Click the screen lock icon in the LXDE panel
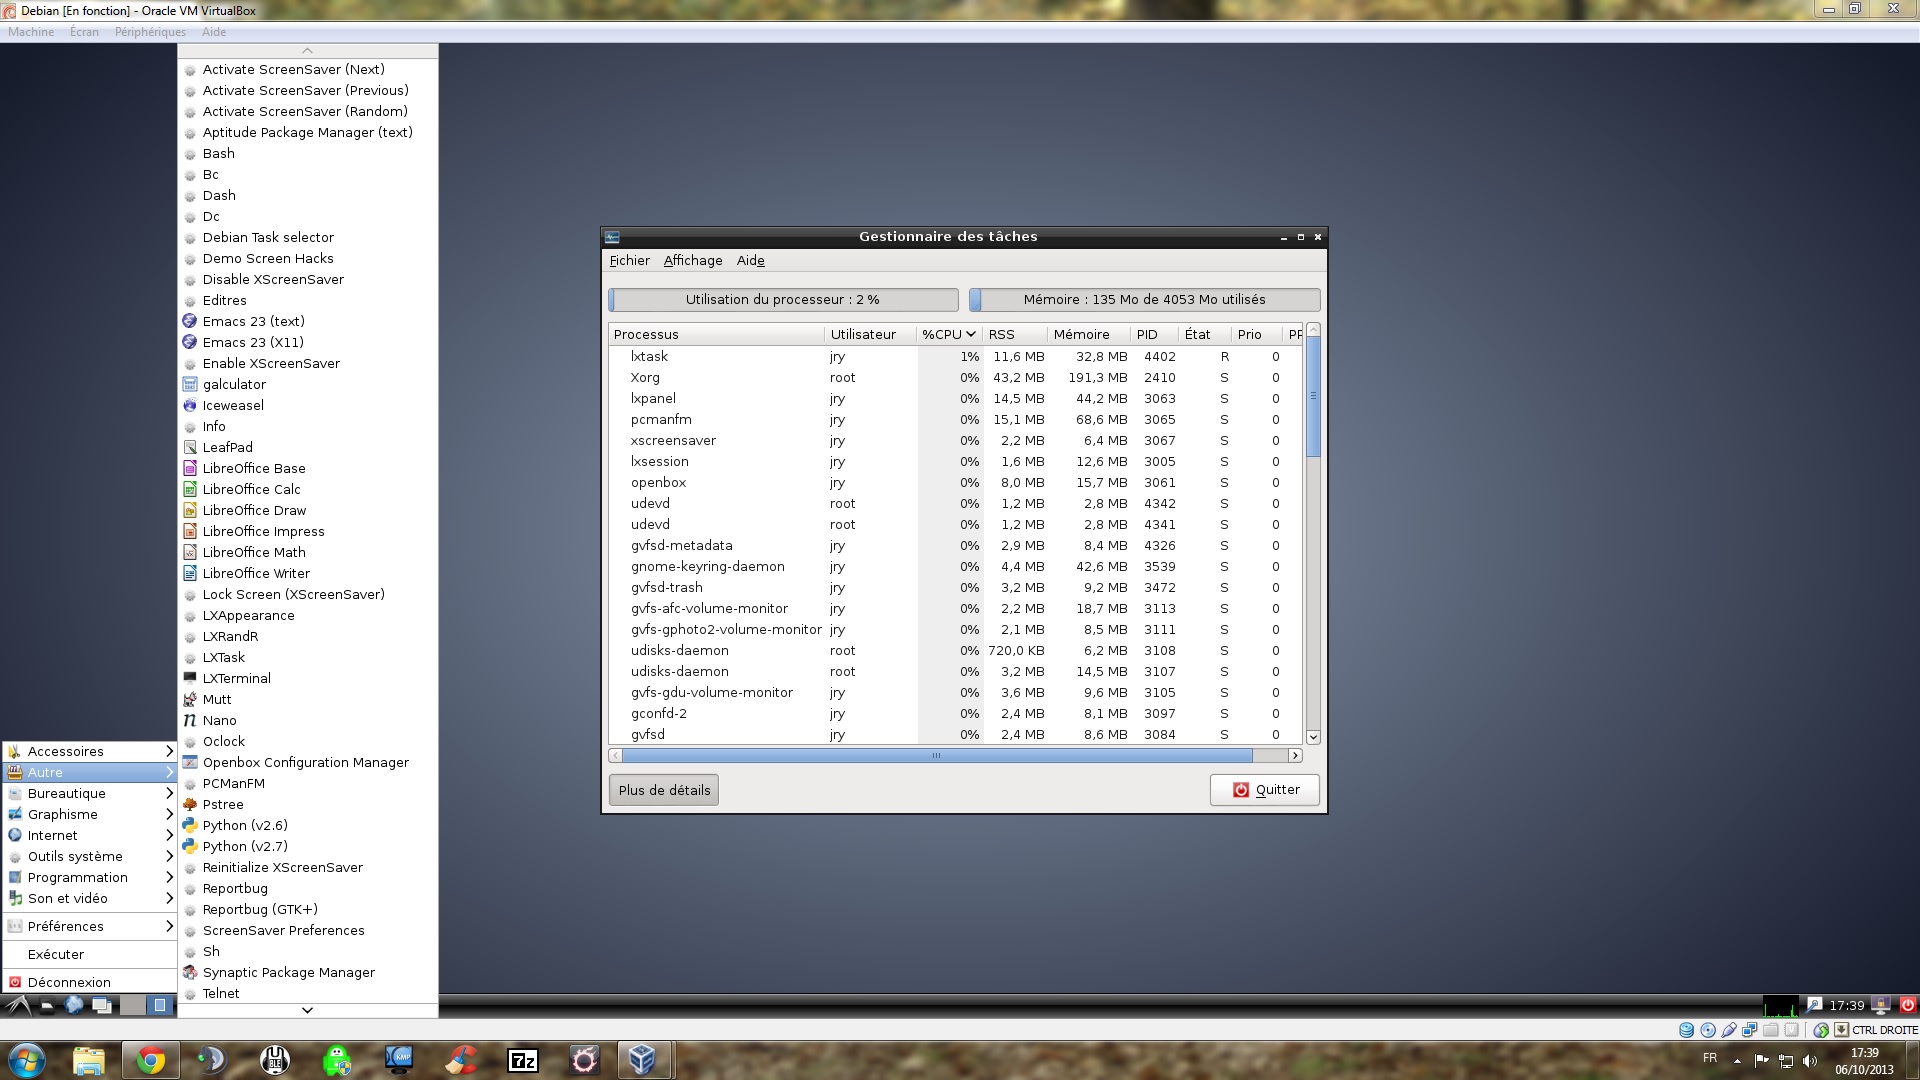The width and height of the screenshot is (1920, 1080). click(1881, 1005)
